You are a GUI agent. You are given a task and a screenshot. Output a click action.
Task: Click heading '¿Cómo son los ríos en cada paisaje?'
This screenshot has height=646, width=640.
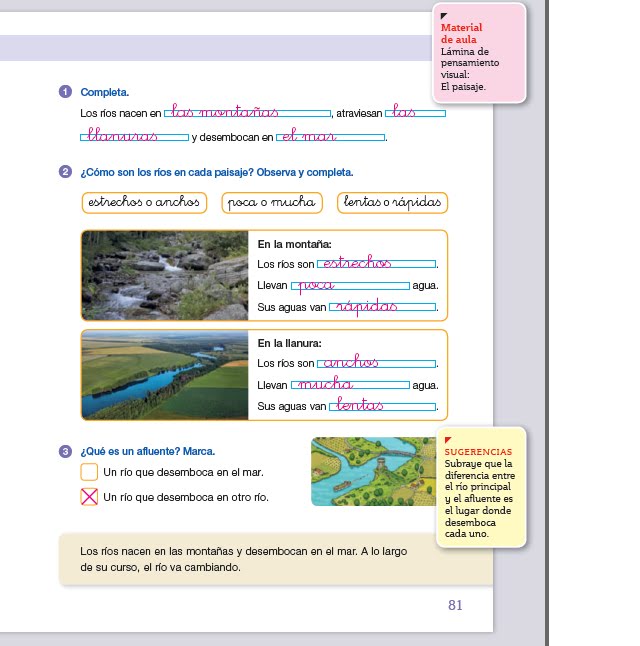pos(167,172)
